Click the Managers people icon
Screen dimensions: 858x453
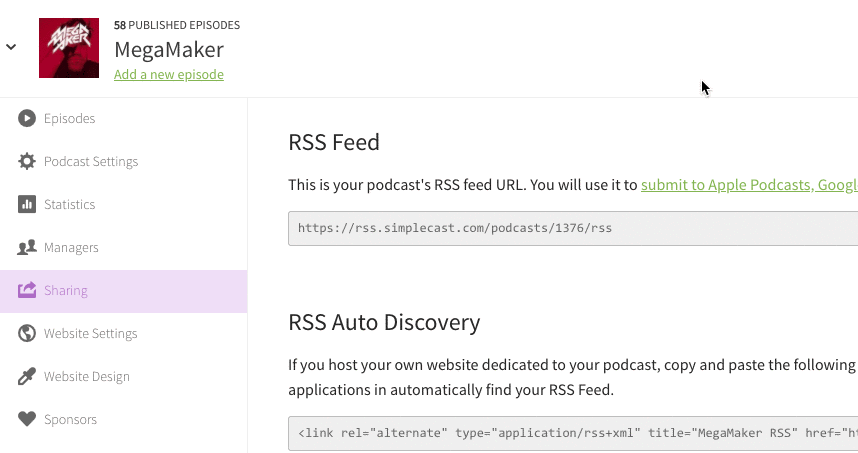click(27, 247)
